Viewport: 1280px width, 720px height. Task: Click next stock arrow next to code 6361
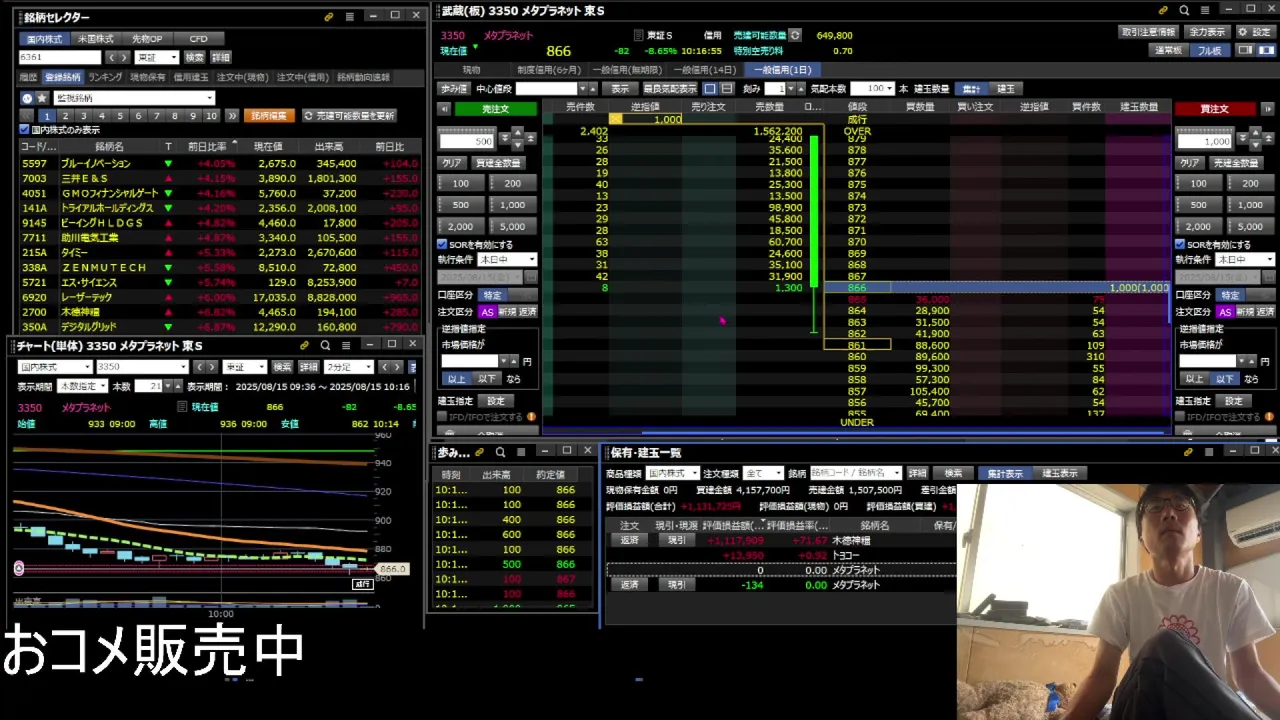tap(124, 58)
